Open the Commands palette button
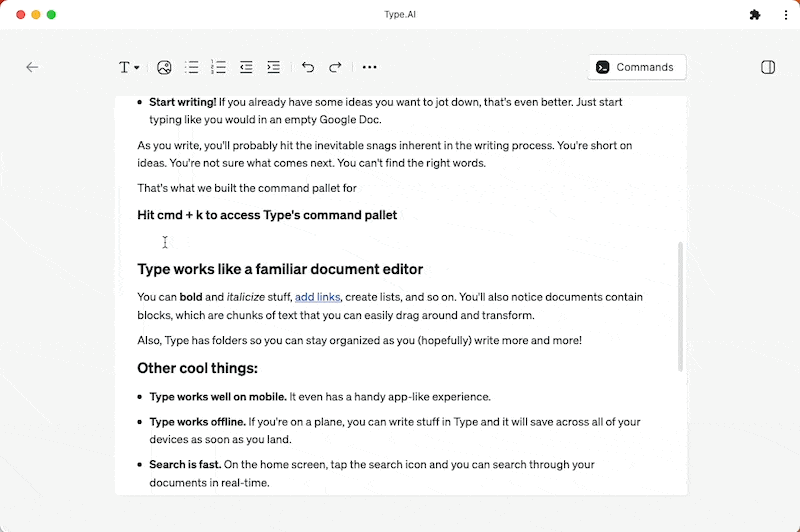Viewport: 800px width, 532px height. click(x=637, y=67)
